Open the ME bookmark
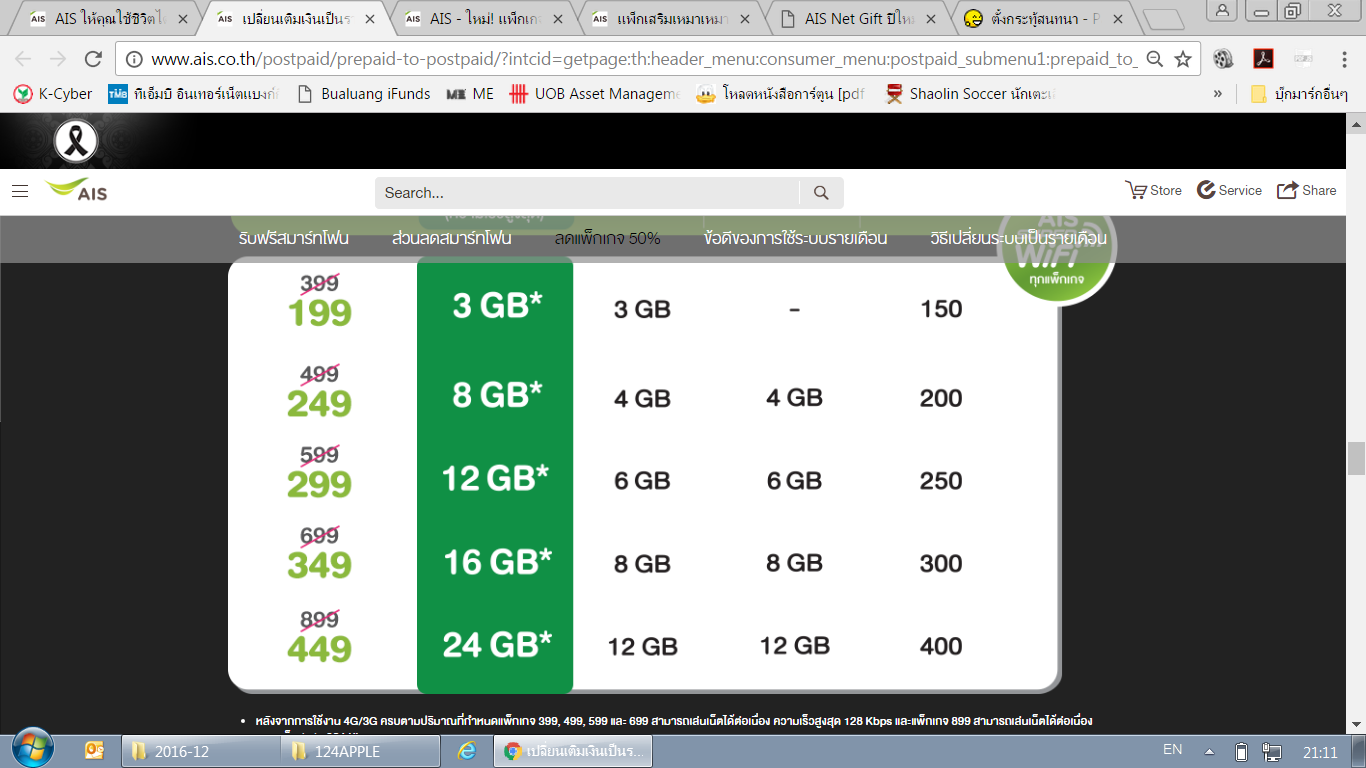Viewport: 1366px width, 768px height. click(470, 94)
